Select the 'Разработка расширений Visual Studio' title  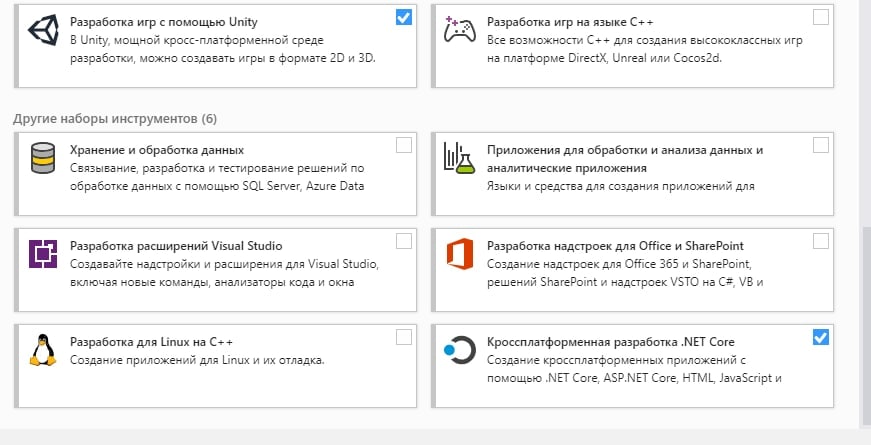tap(176, 246)
